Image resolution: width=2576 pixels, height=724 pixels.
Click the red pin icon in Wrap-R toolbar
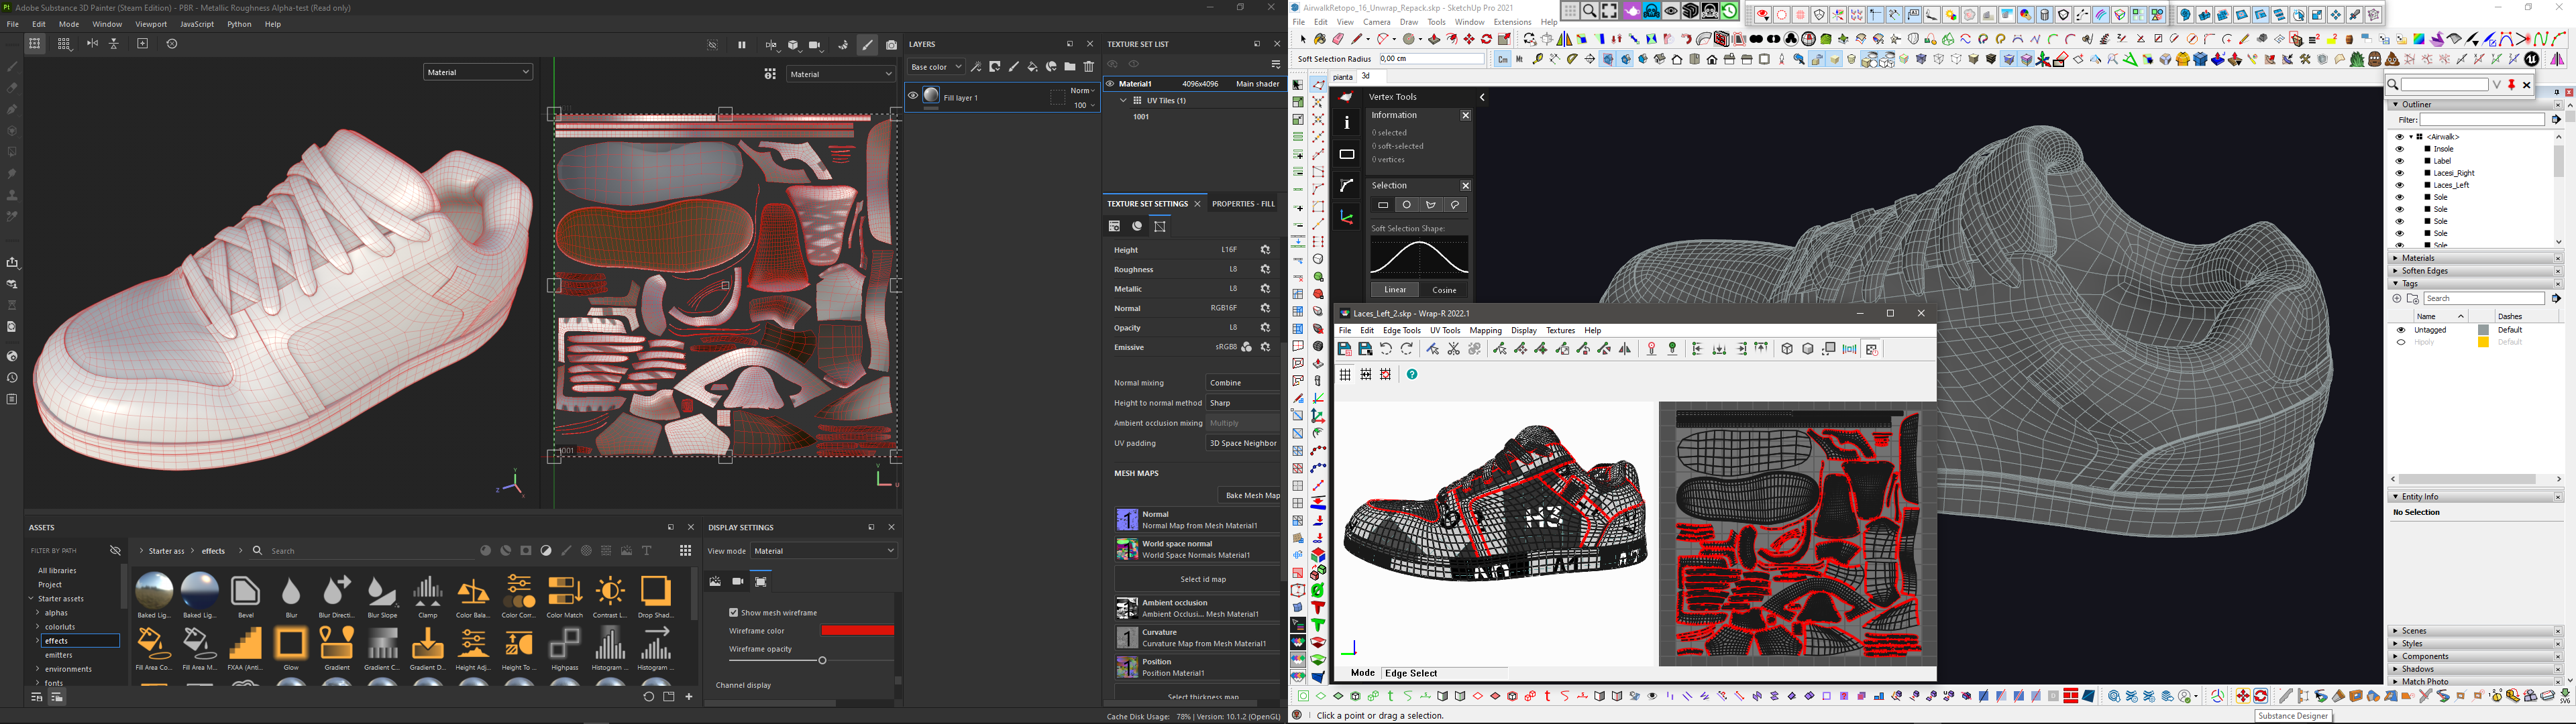point(1651,349)
